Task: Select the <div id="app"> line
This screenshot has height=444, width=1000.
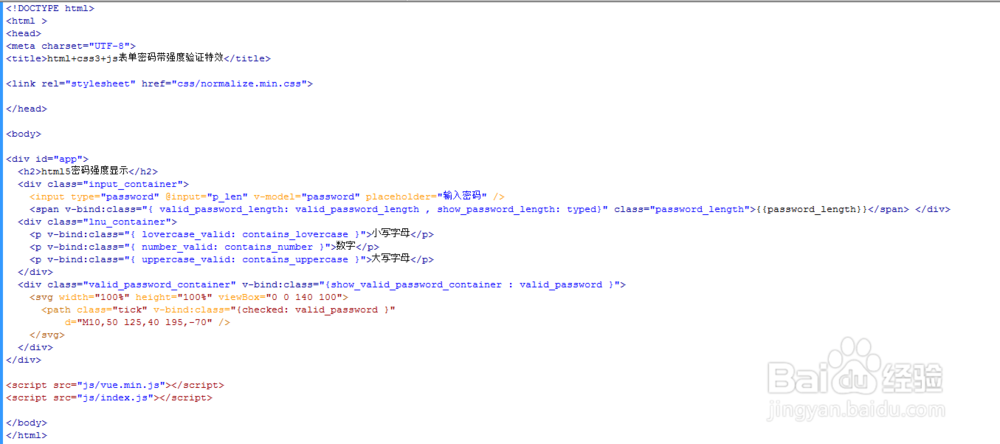Action: coord(47,159)
